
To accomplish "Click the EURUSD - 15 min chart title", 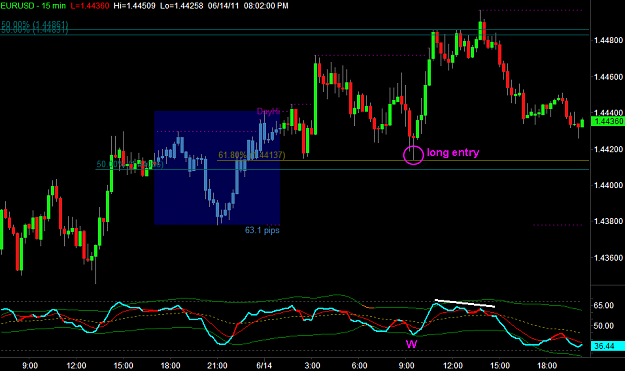I will point(33,6).
